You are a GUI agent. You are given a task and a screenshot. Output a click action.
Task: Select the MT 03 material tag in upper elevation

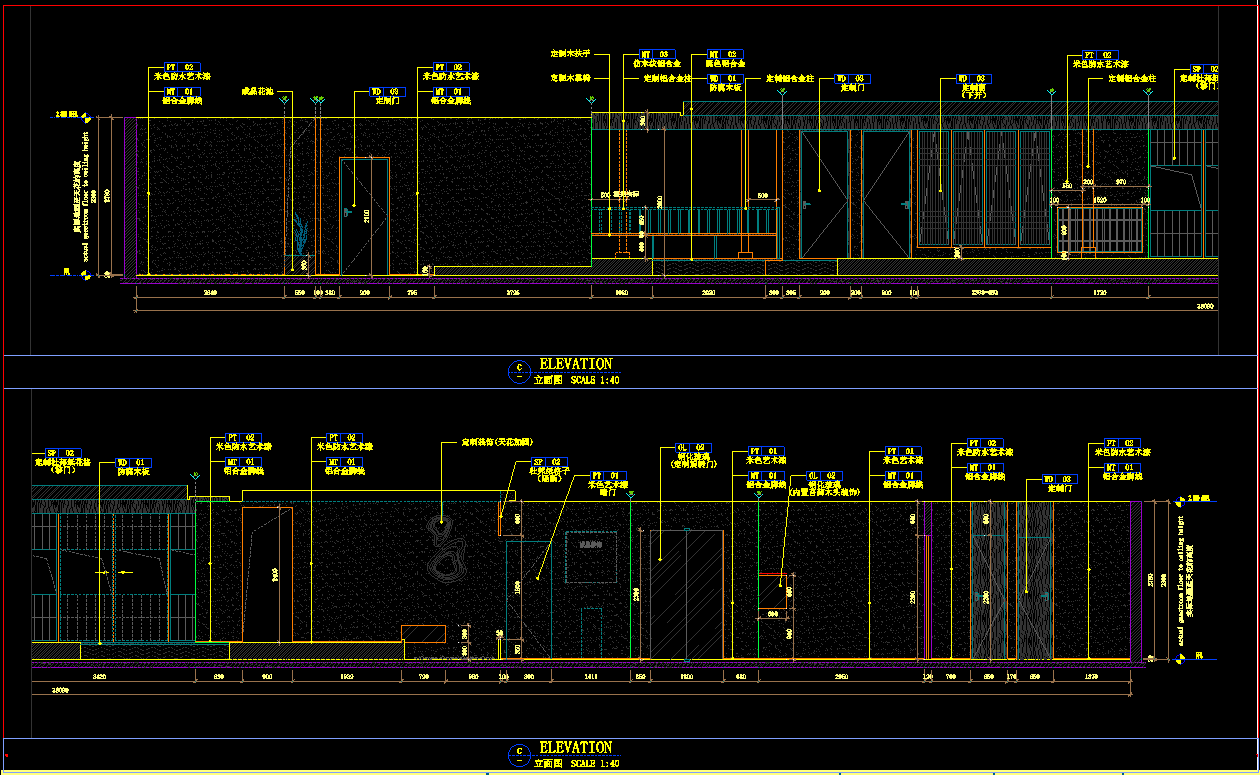click(655, 54)
